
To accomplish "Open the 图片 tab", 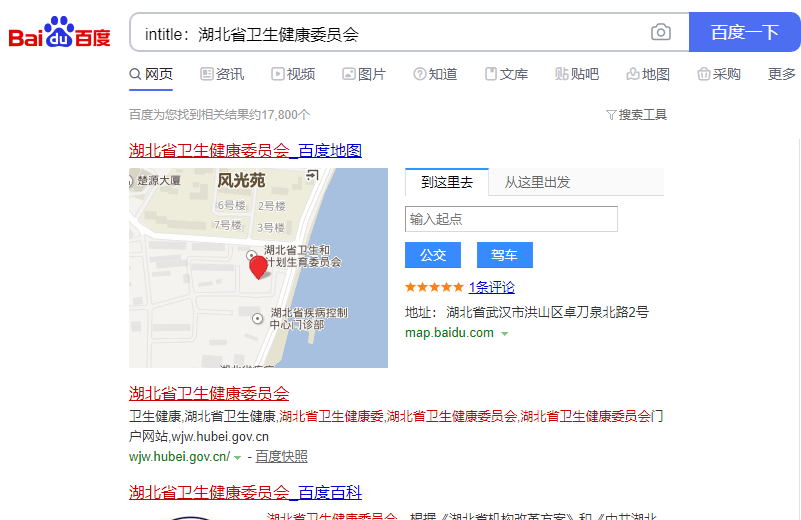I will [364, 75].
